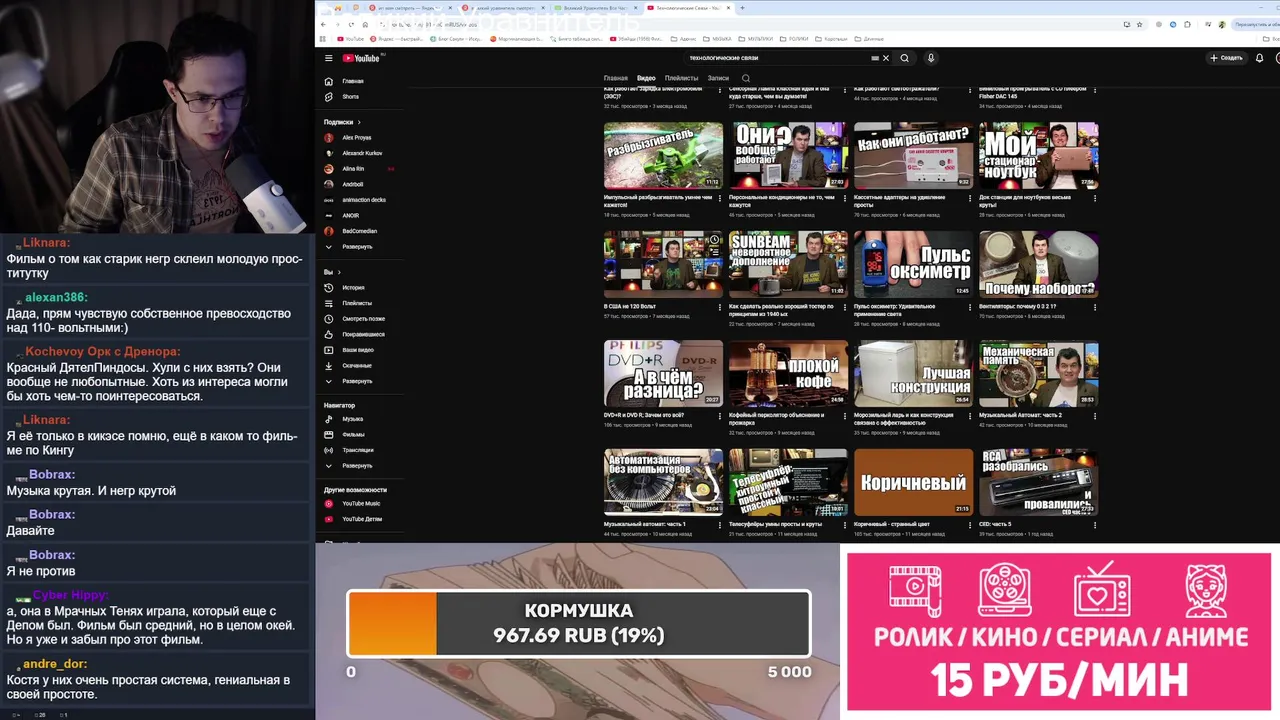Open options menu for Персональные кондиционеры video
The width and height of the screenshot is (1280, 720).
845,199
